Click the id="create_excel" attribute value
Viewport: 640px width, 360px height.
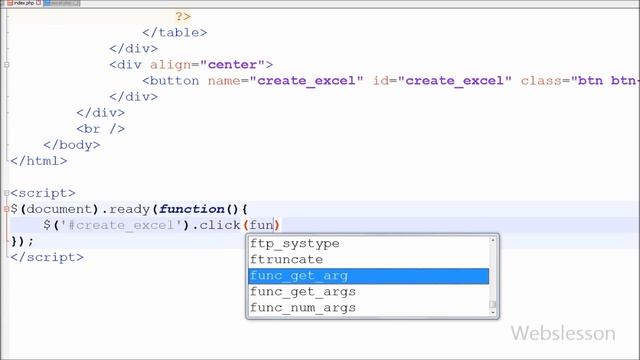click(455, 81)
